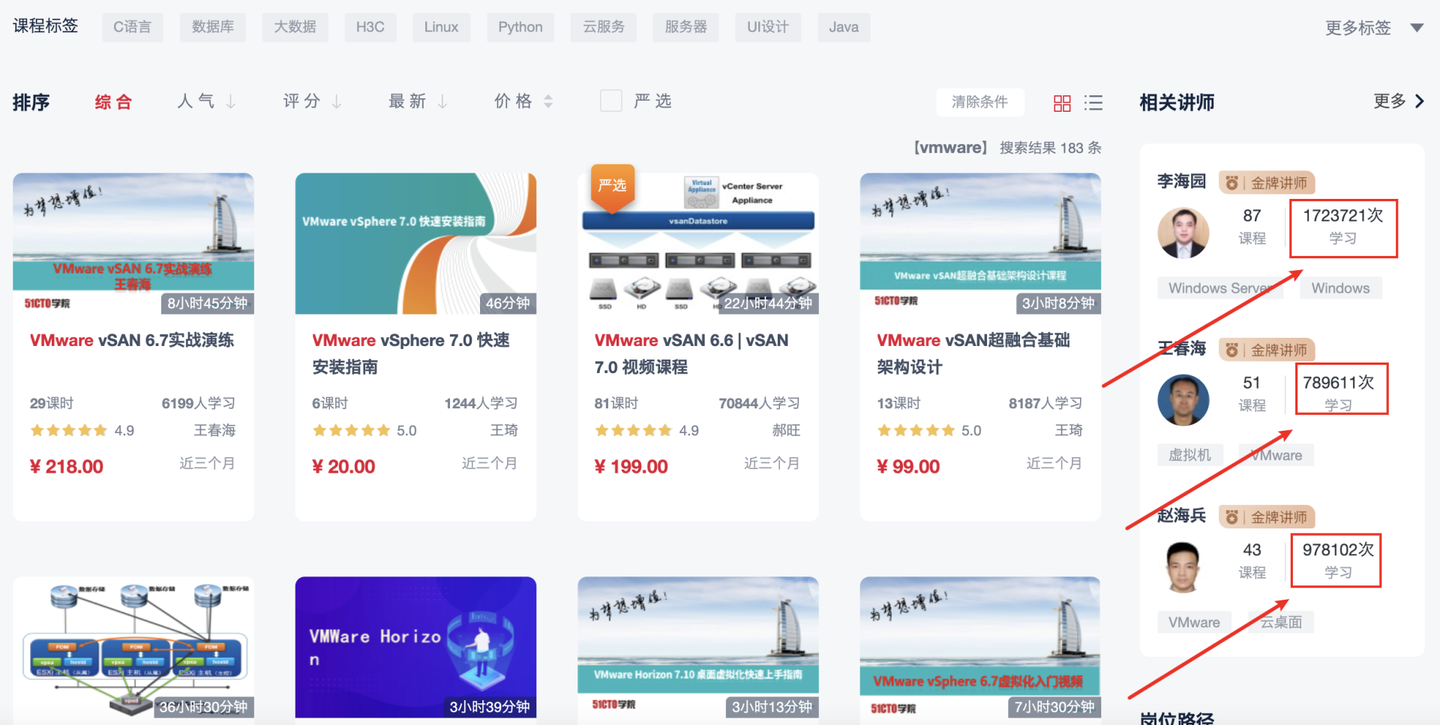Open Horizon 7.10 桌面虚拟化快速上手指南 thumbnail
1440x725 pixels.
(698, 647)
